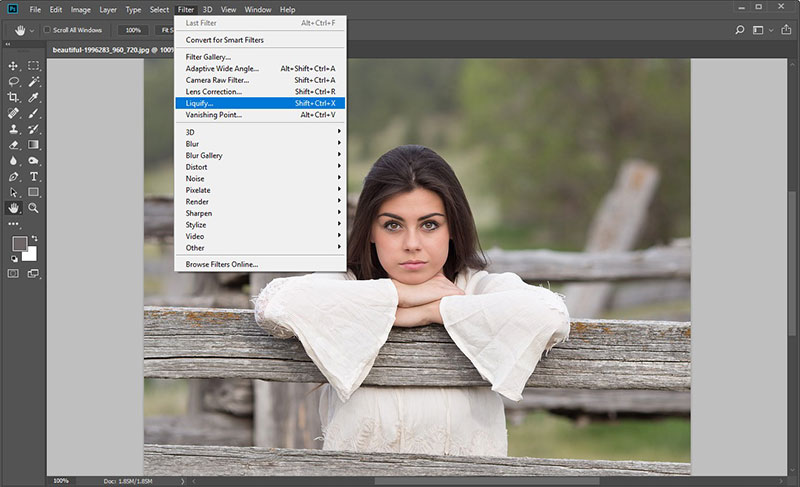Select the beautiful-1996283_960_720.jpg document tab
This screenshot has width=800, height=487.
[112, 50]
